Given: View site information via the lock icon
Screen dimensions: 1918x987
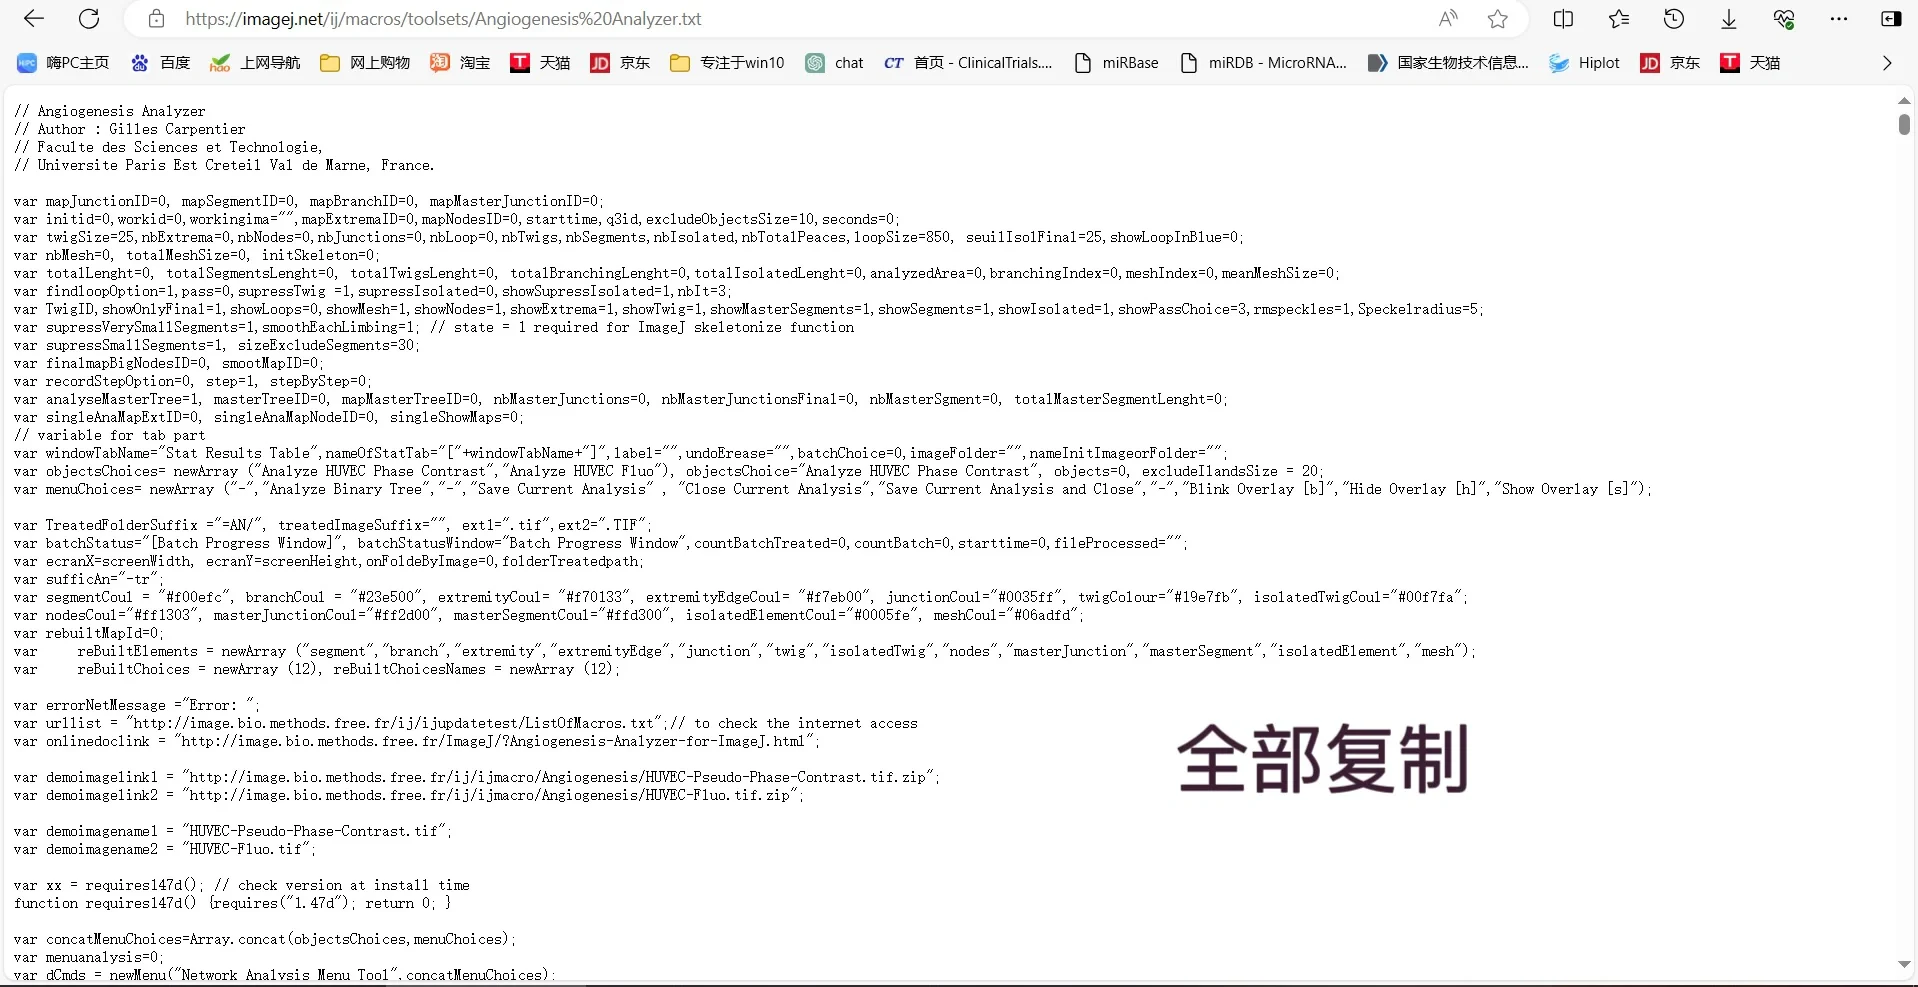Looking at the screenshot, I should click(156, 18).
